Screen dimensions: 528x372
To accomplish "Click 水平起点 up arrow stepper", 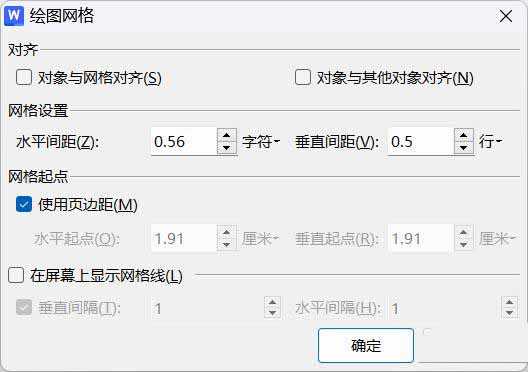I will point(227,233).
